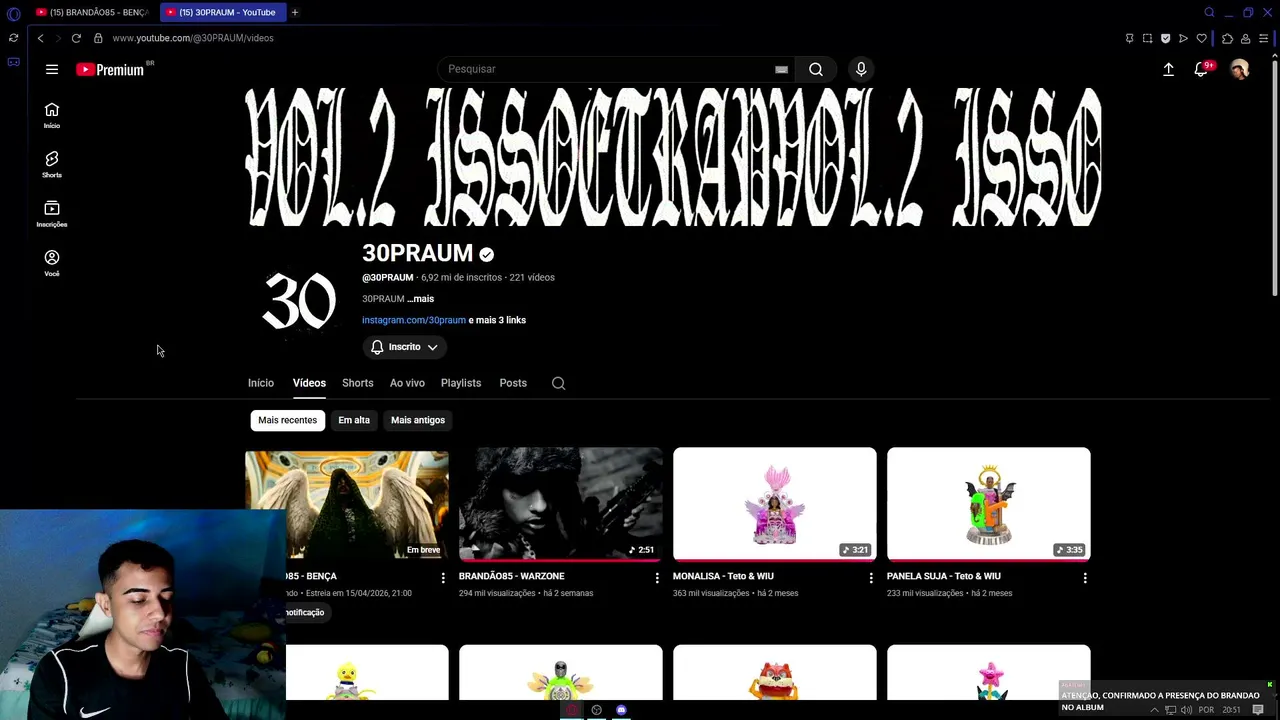Show hidden tray icons with the chevron

1154,710
